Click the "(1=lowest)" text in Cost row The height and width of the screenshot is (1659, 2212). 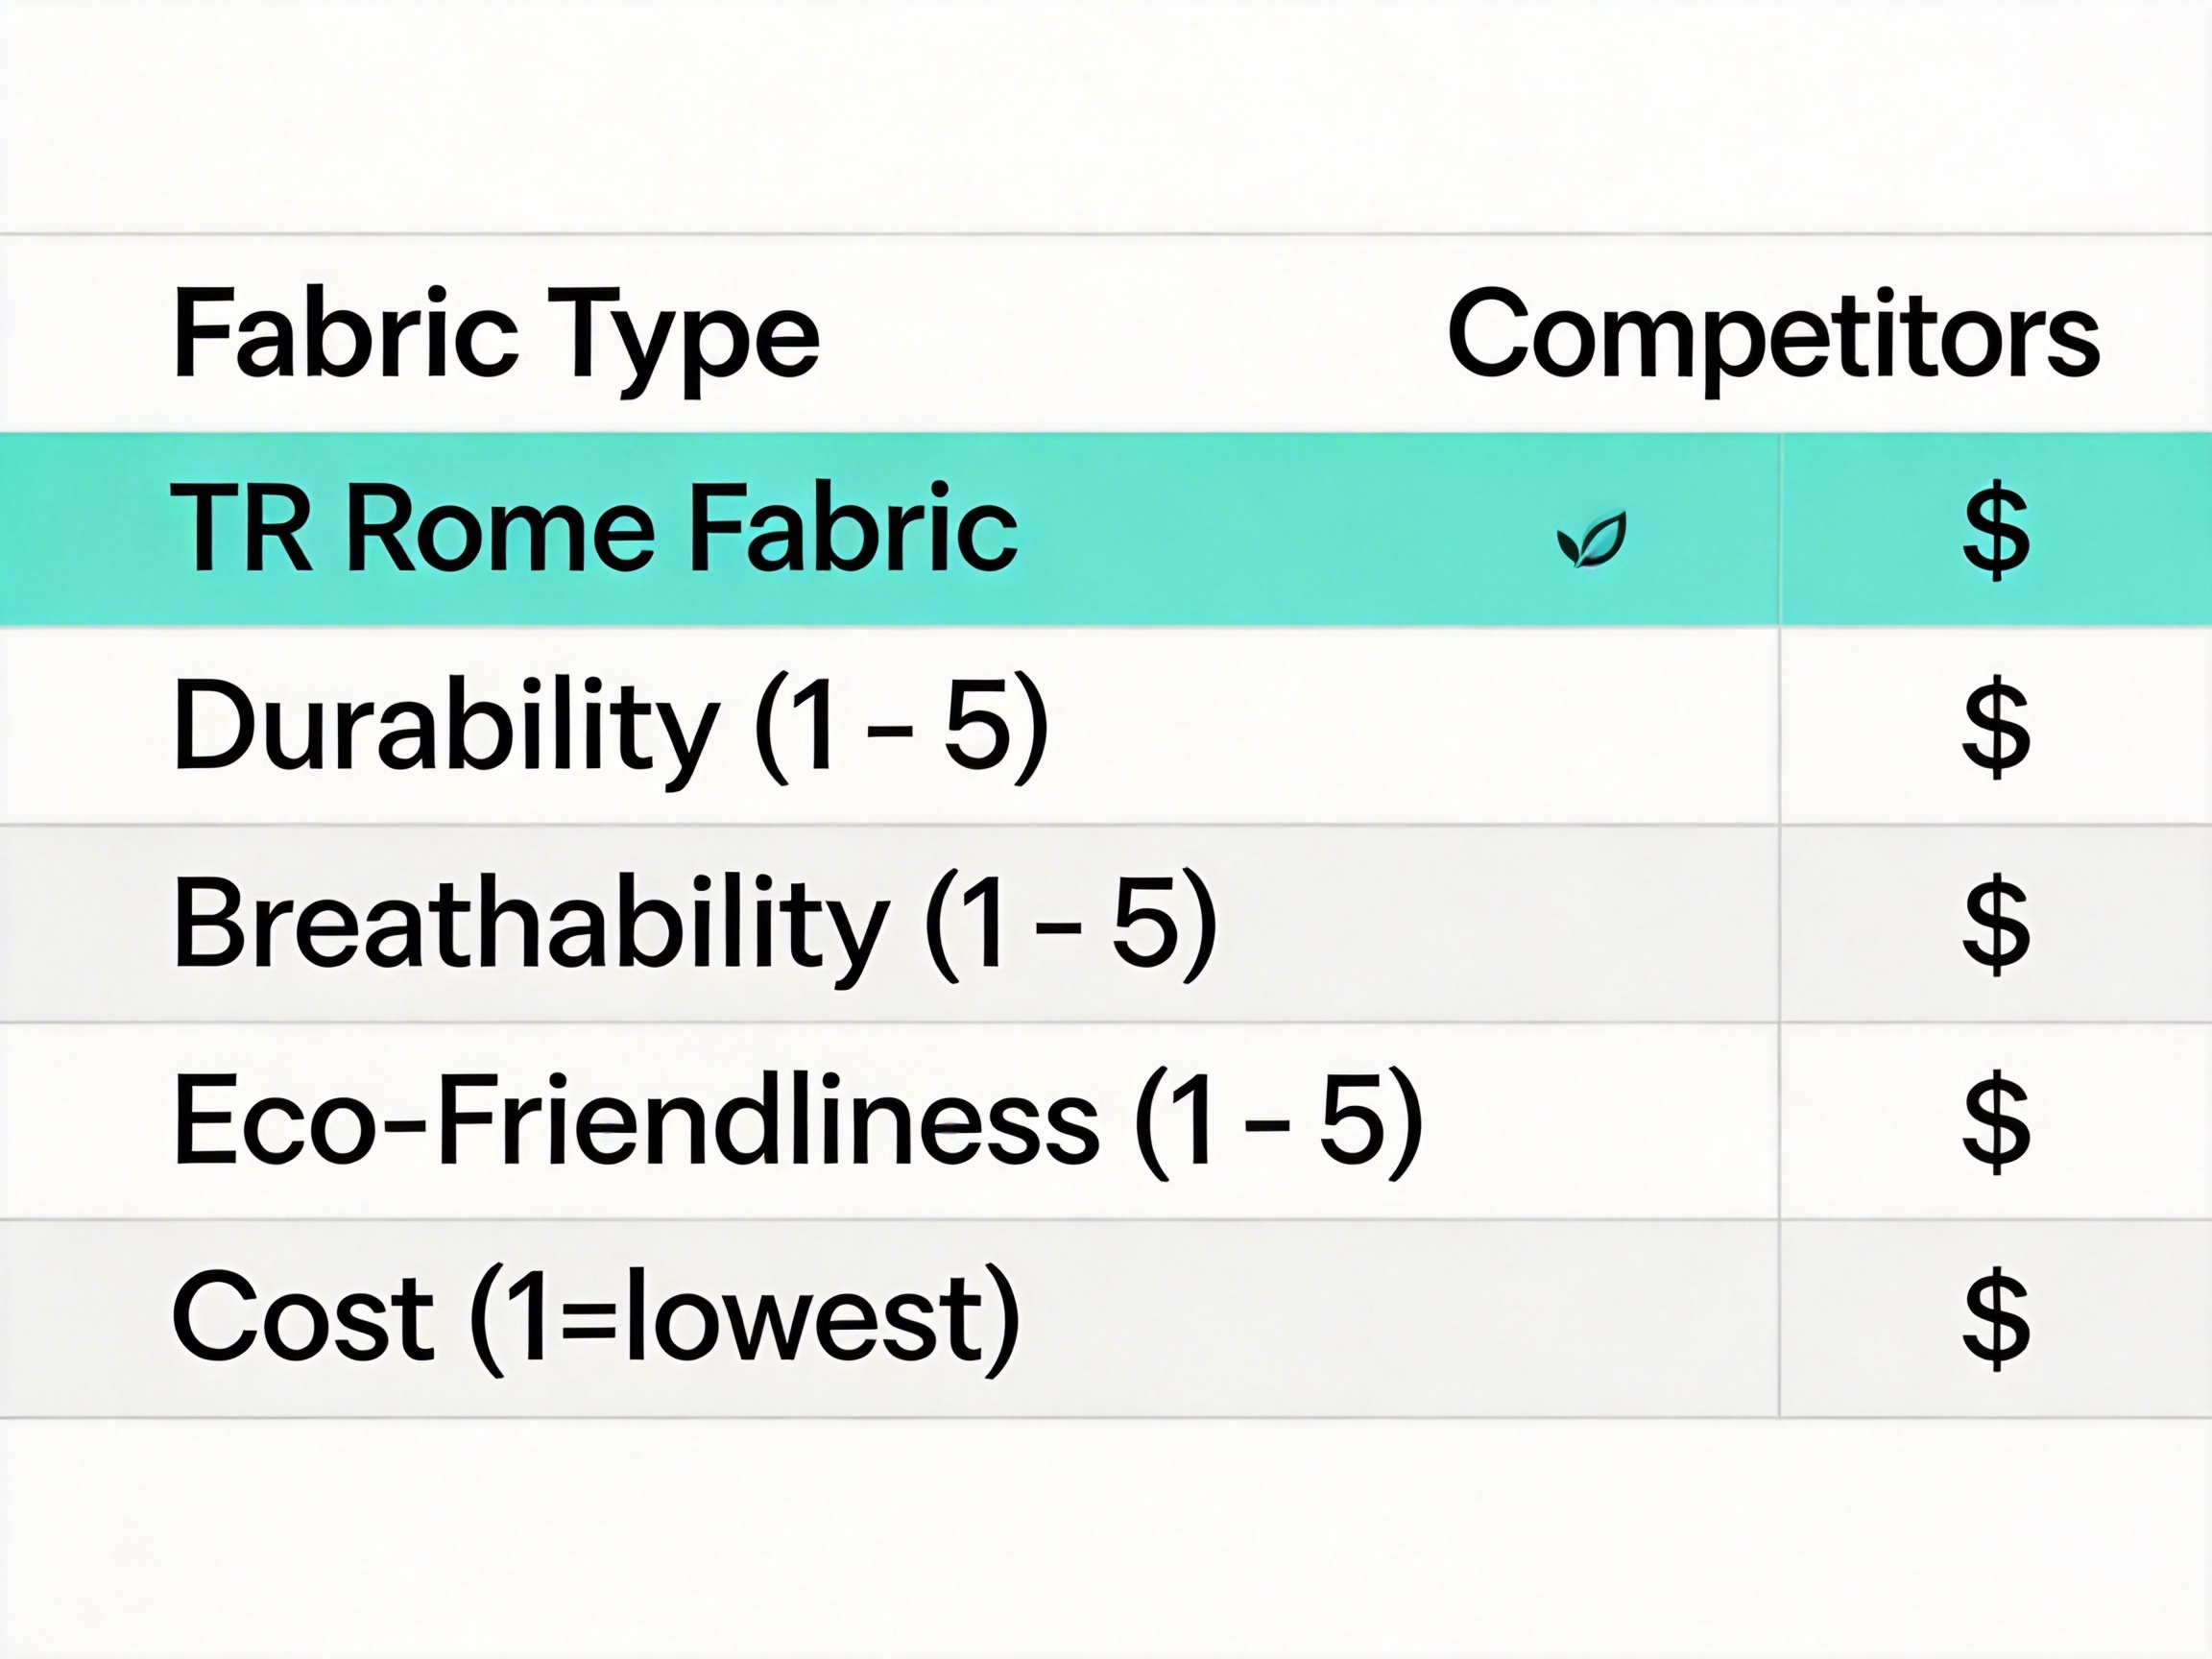[744, 1317]
